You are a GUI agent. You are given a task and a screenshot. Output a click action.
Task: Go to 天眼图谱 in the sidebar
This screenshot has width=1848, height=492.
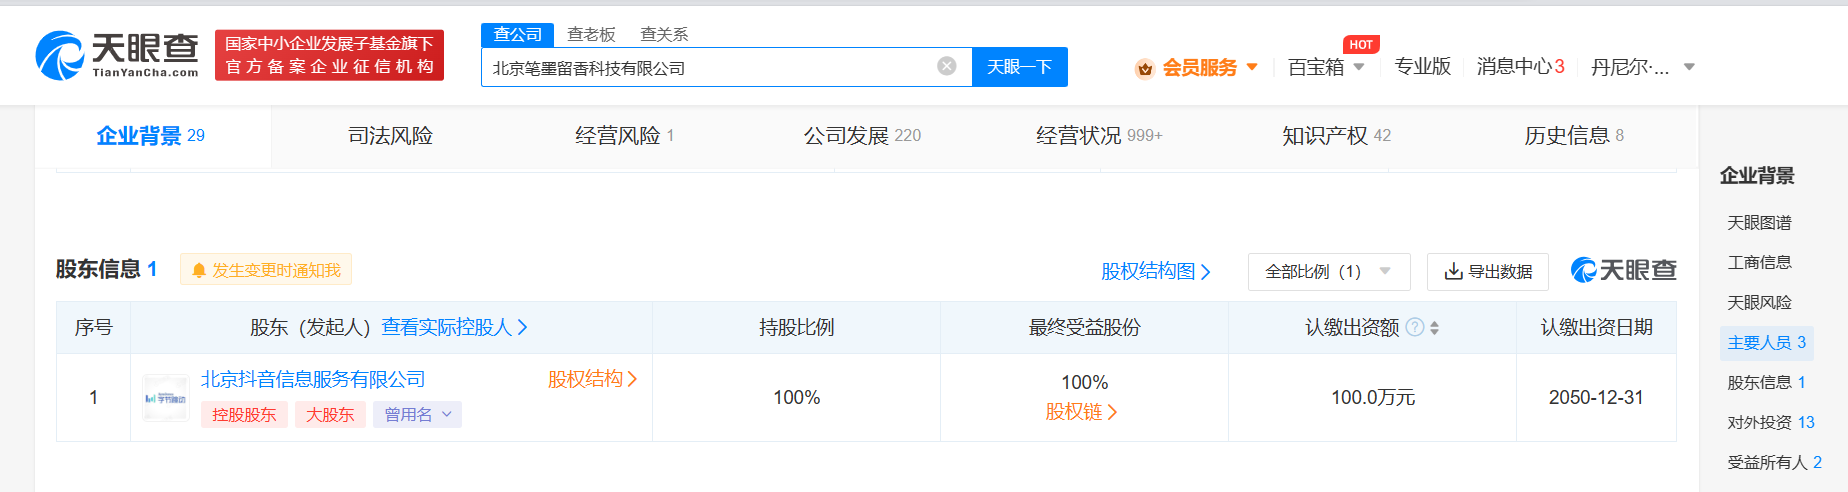1759,223
